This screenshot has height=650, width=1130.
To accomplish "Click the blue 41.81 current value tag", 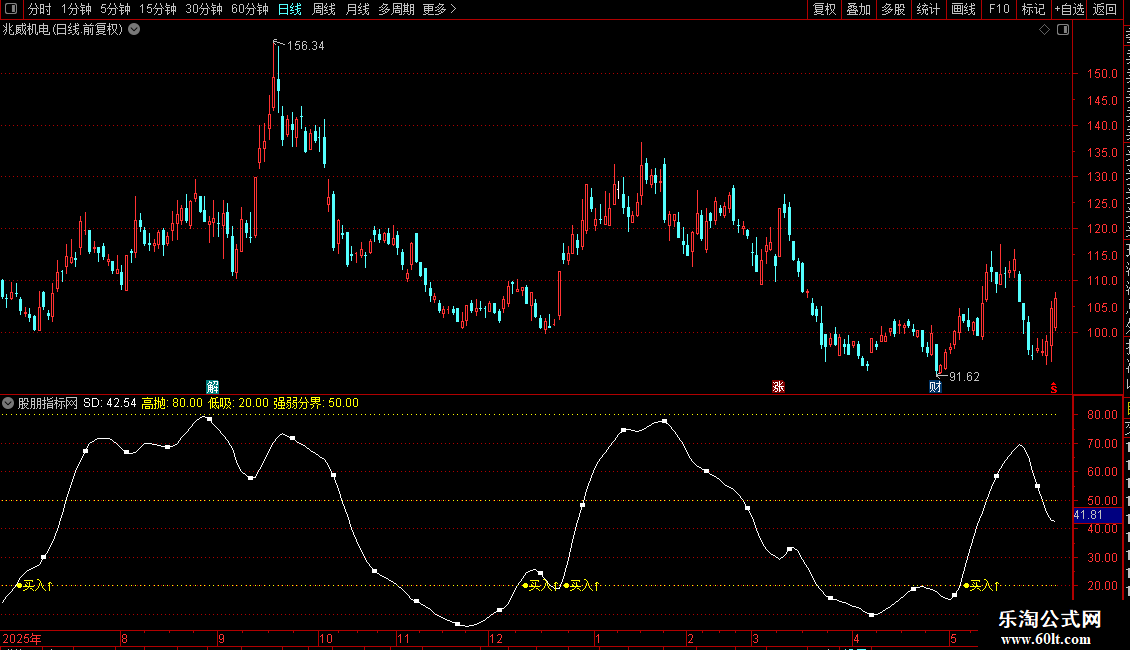I will point(1097,515).
